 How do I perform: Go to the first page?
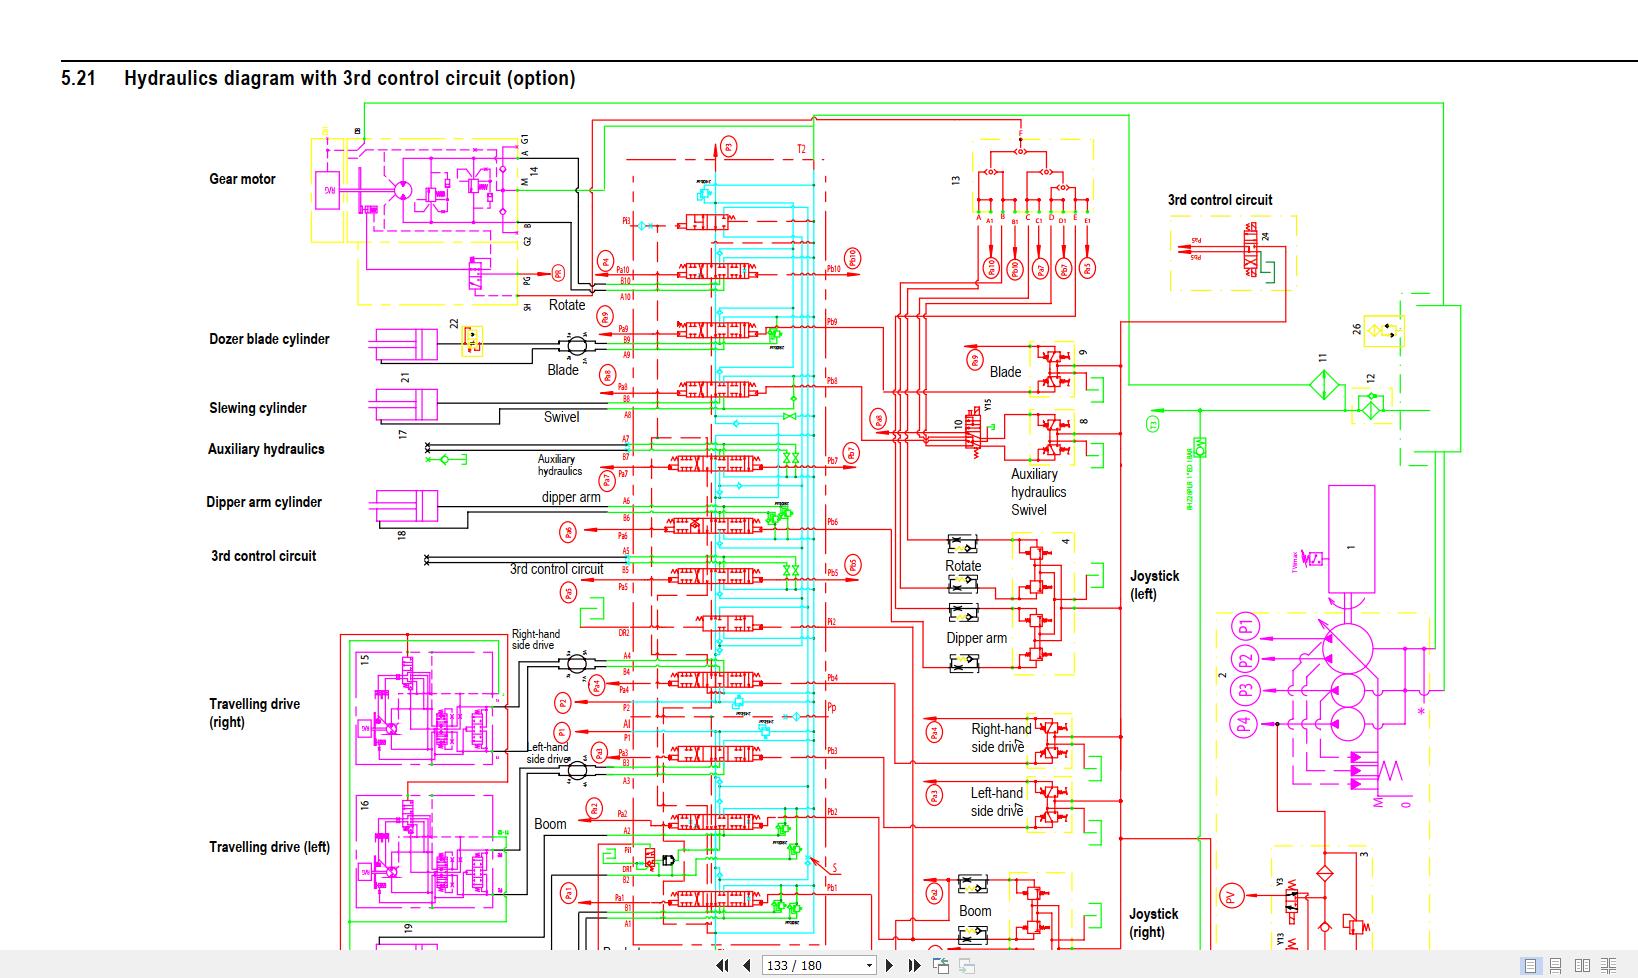tap(721, 965)
